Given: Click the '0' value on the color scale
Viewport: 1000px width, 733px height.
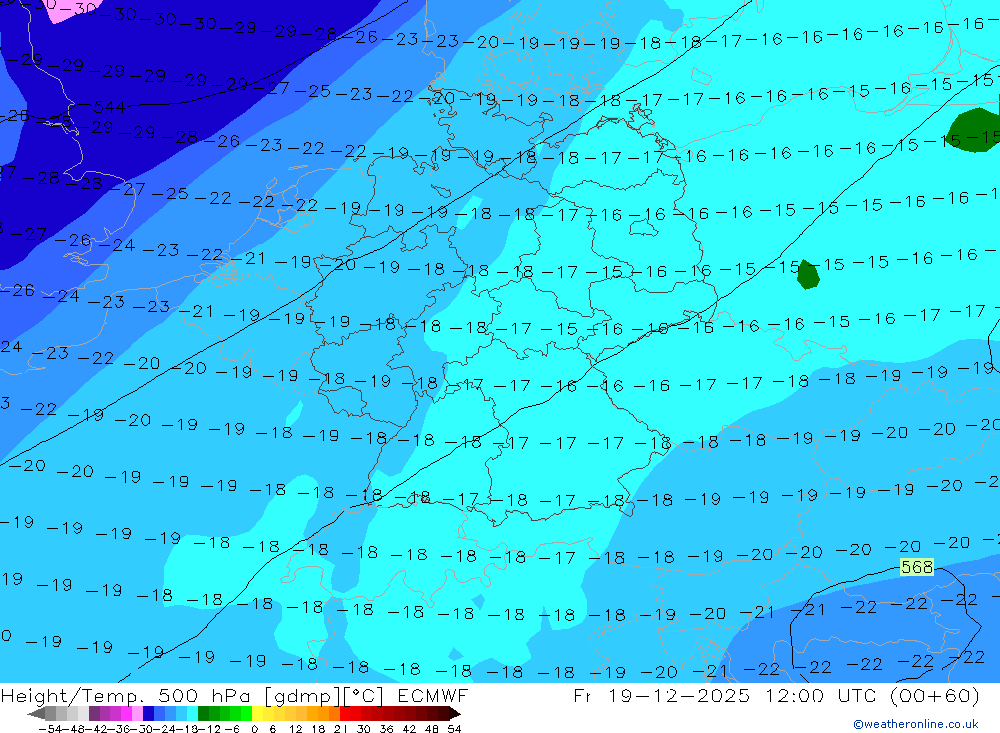Looking at the screenshot, I should (254, 729).
